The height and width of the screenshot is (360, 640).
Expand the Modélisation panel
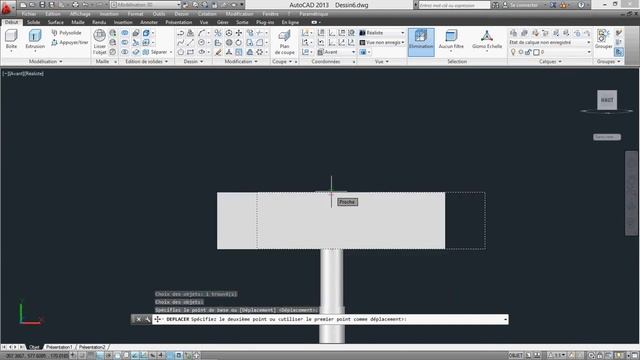(x=45, y=62)
